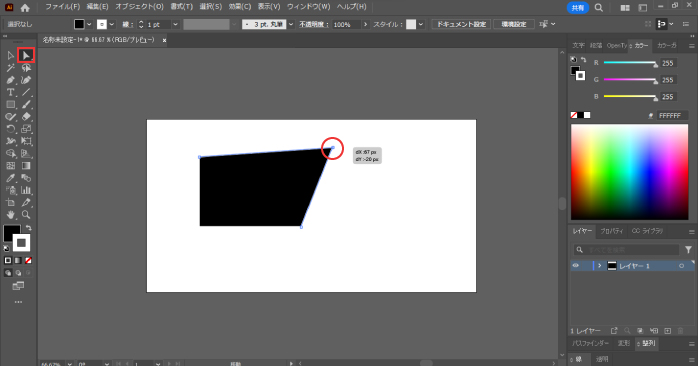Image resolution: width=698 pixels, height=366 pixels.
Task: Select the Rotate tool
Action: (x=10, y=129)
